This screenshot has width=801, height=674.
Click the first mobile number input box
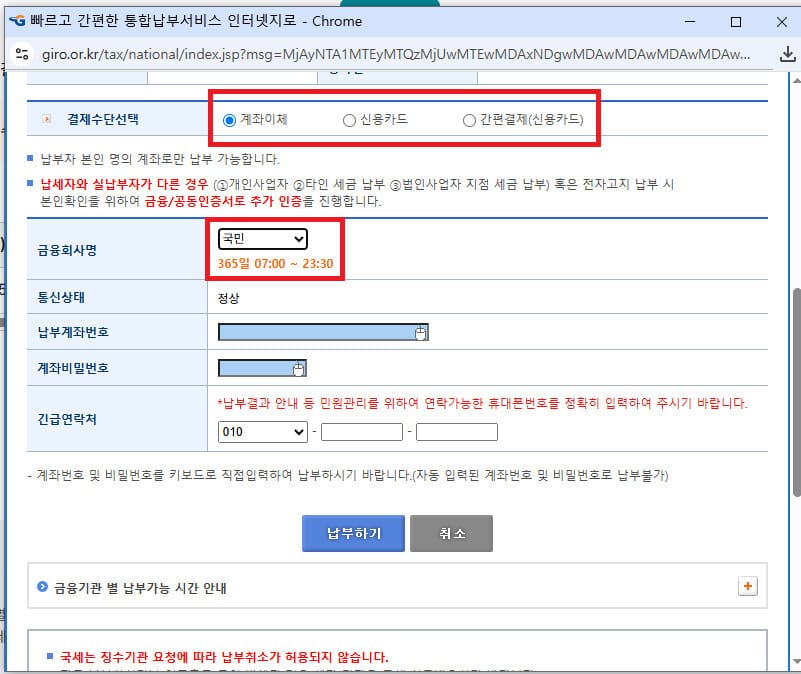[x=361, y=431]
